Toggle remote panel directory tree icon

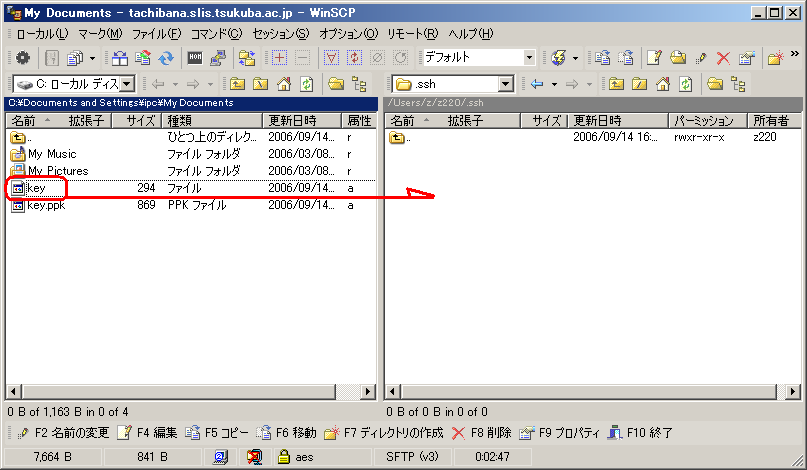tap(738, 84)
